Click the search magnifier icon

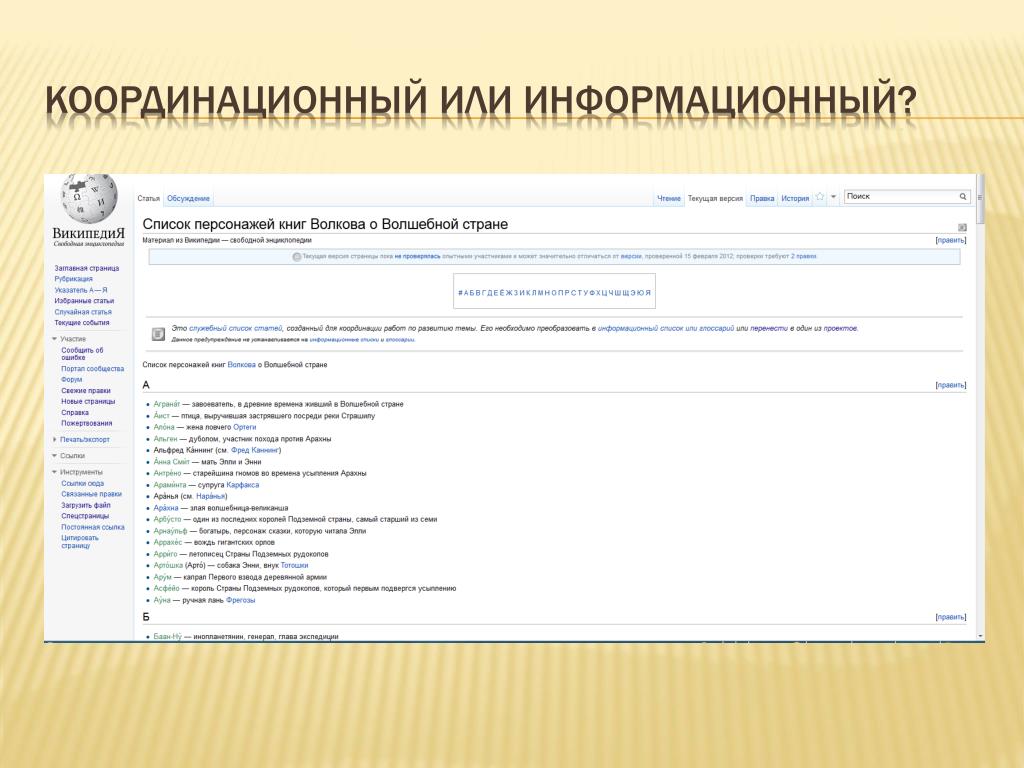pos(963,196)
